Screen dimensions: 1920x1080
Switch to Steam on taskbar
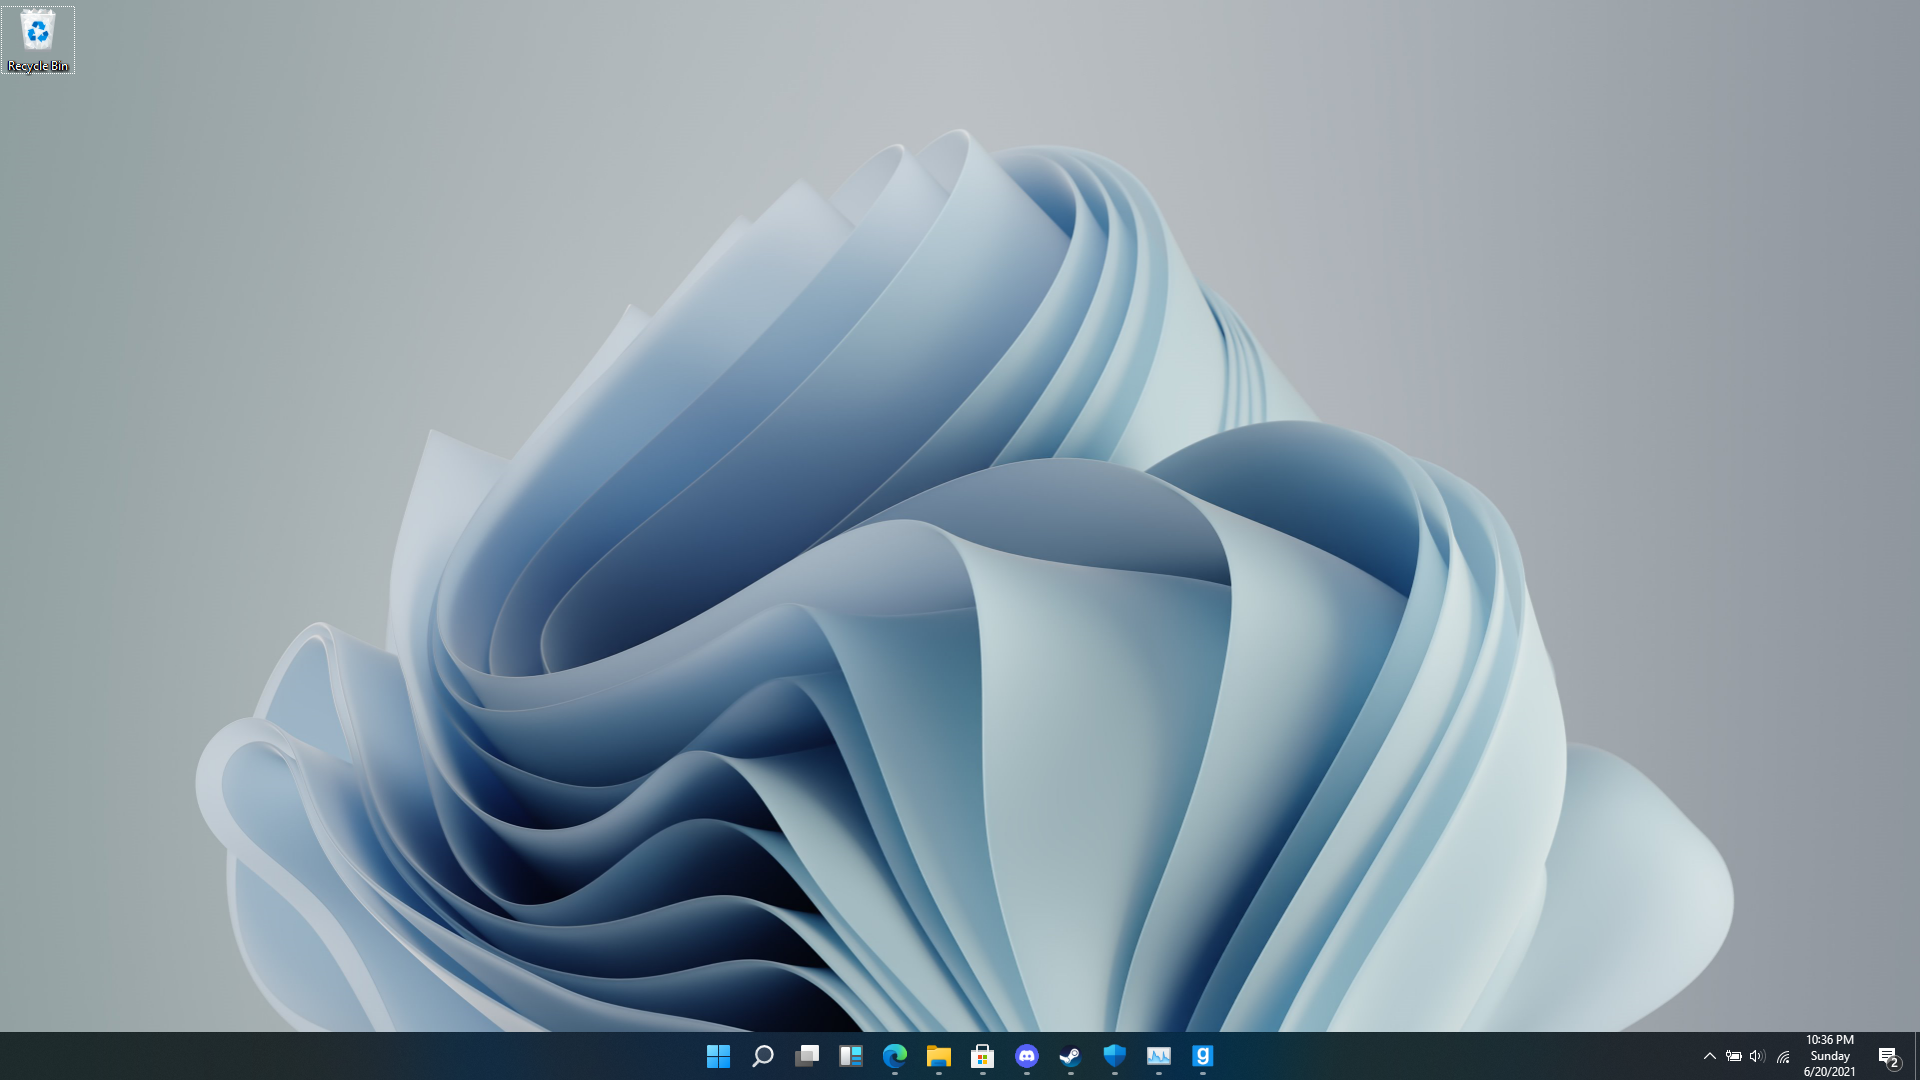coord(1070,1056)
